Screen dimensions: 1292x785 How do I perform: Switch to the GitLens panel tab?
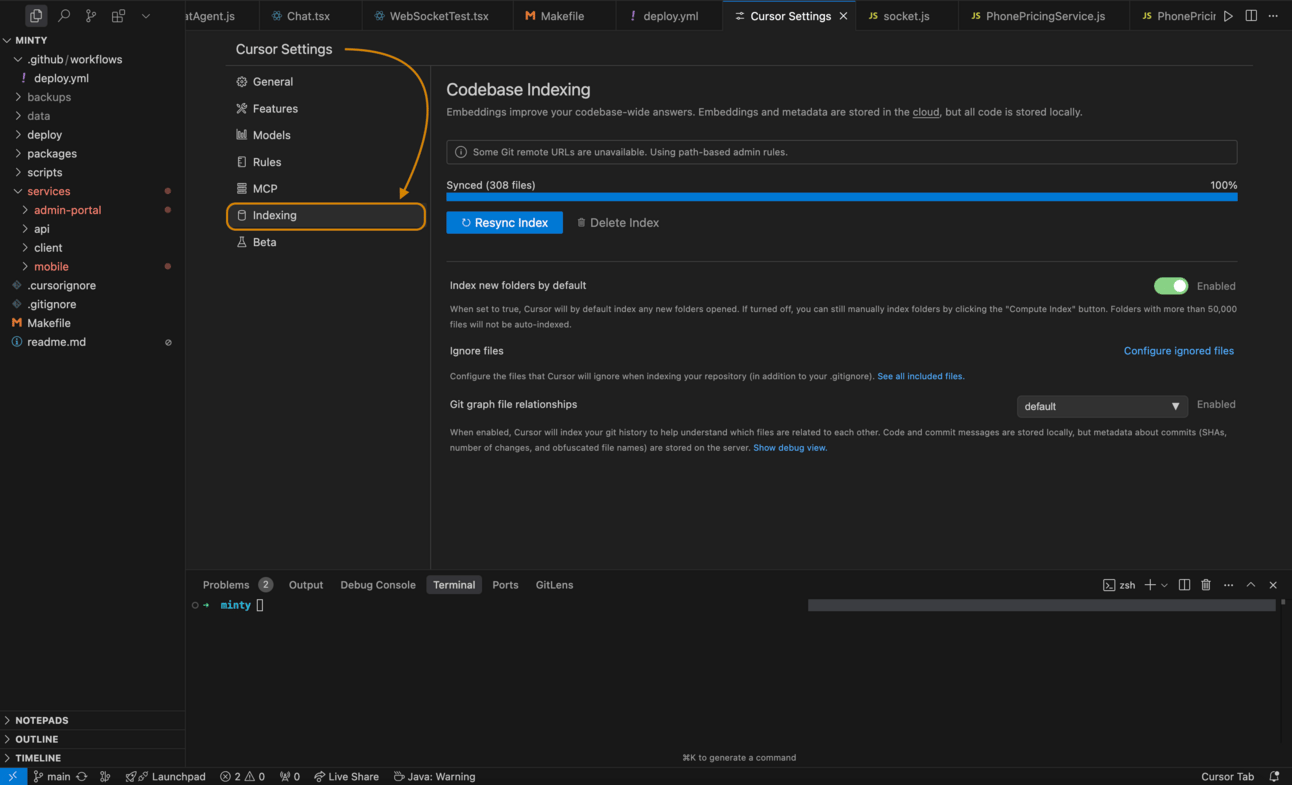coord(554,585)
